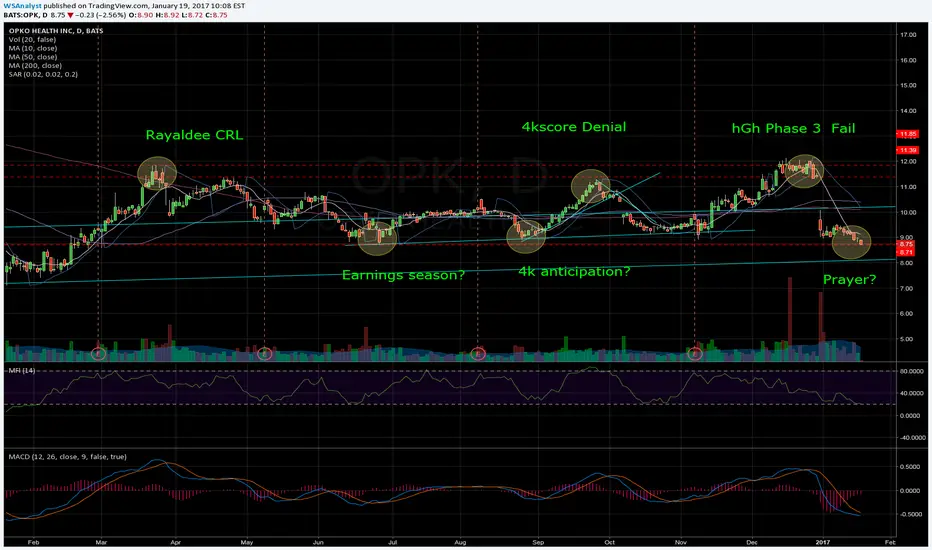This screenshot has height=550, width=932.
Task: Select the 4kscore Denial annotation text
Action: click(x=574, y=127)
